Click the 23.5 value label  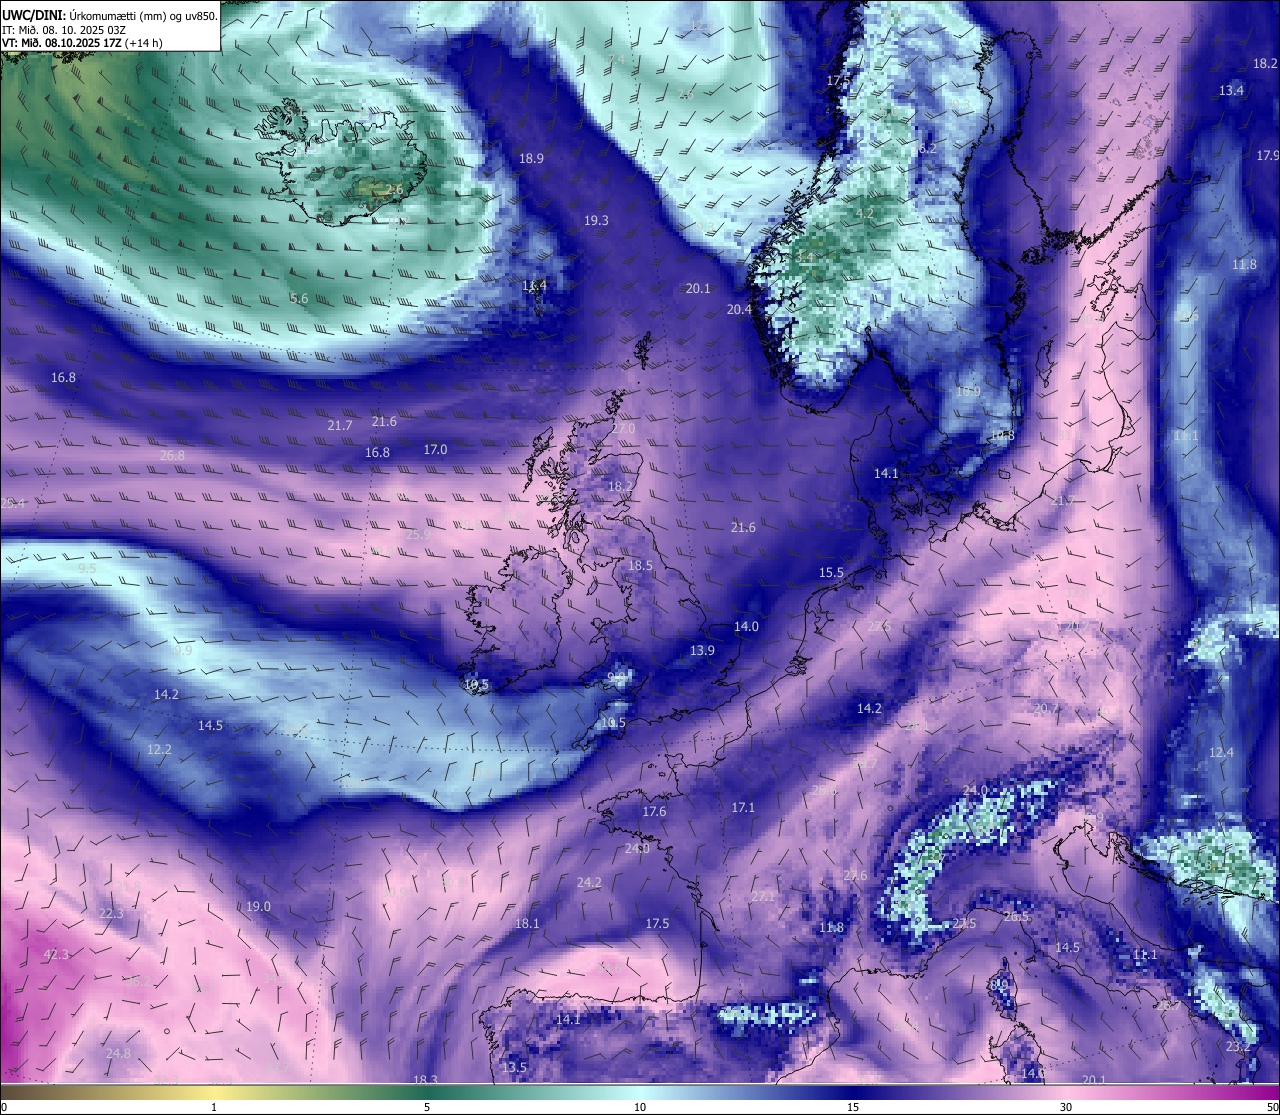(x=964, y=923)
